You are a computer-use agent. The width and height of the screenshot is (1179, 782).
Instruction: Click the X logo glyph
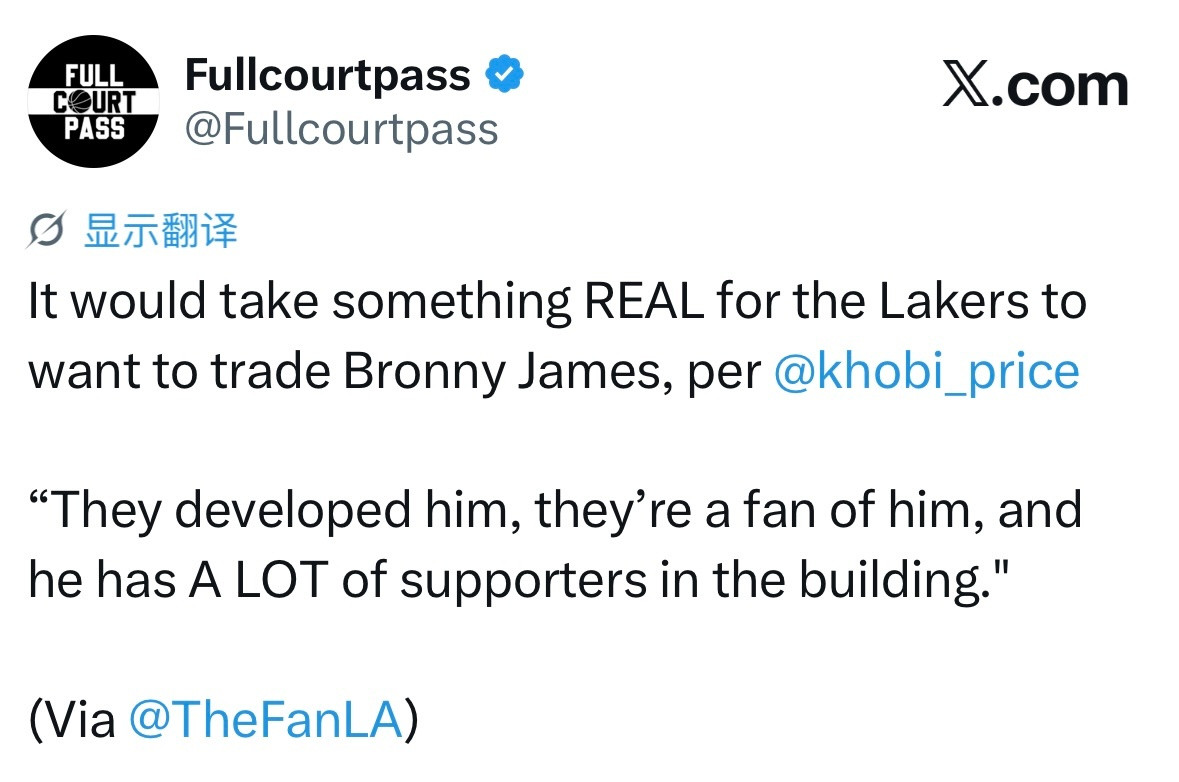(x=966, y=84)
